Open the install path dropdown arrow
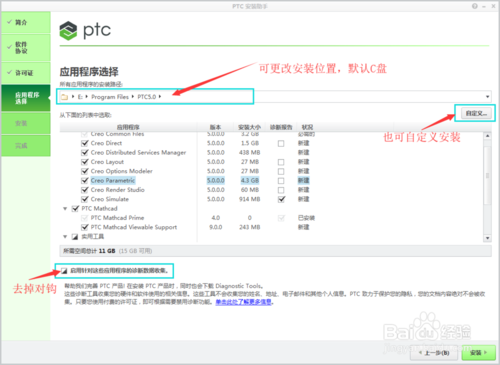This screenshot has width=500, height=365. 487,97
